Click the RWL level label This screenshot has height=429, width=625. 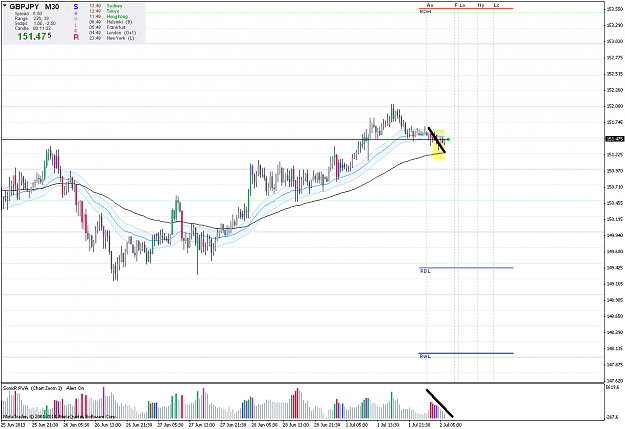[425, 356]
